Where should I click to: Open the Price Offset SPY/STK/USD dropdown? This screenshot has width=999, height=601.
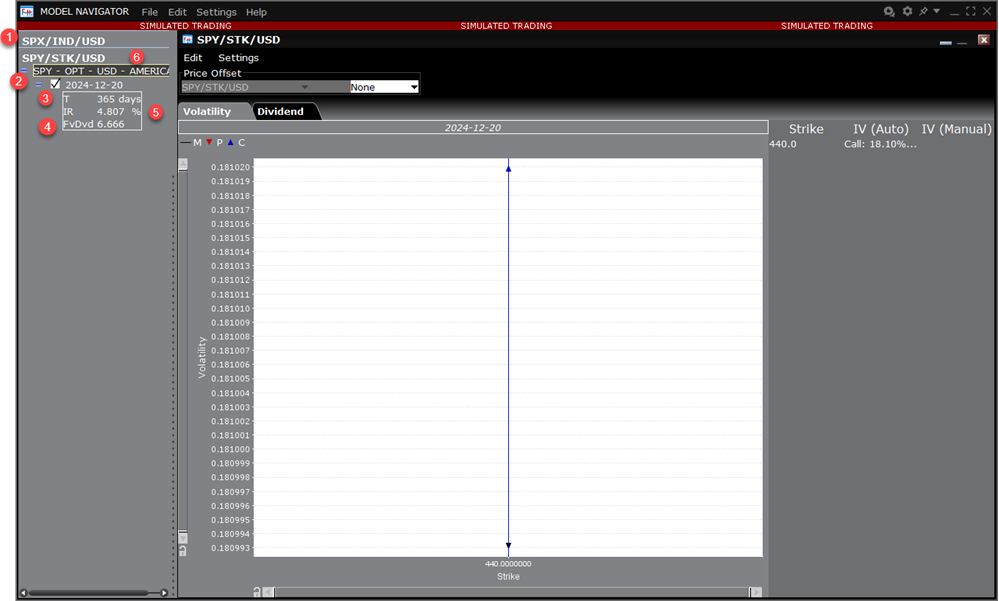[x=265, y=87]
